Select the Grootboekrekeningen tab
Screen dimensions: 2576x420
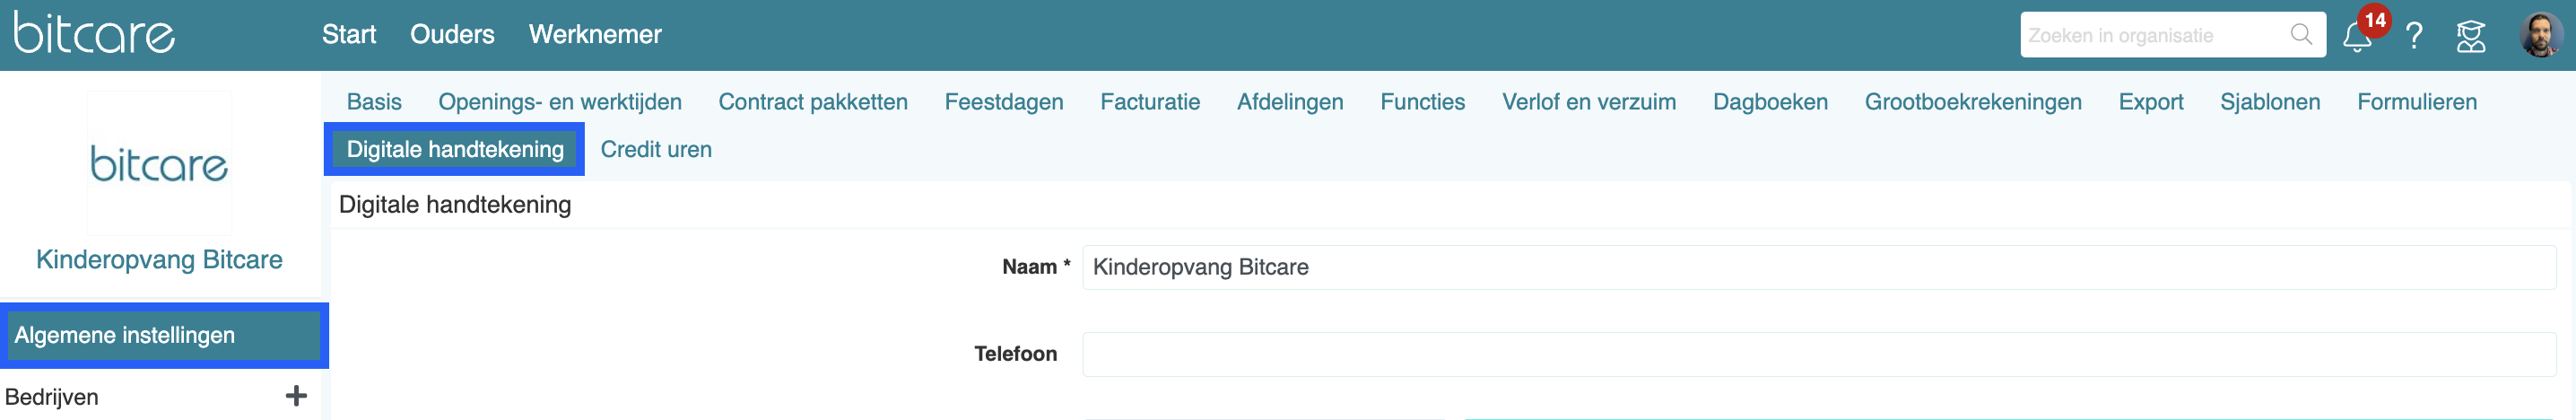[1972, 102]
